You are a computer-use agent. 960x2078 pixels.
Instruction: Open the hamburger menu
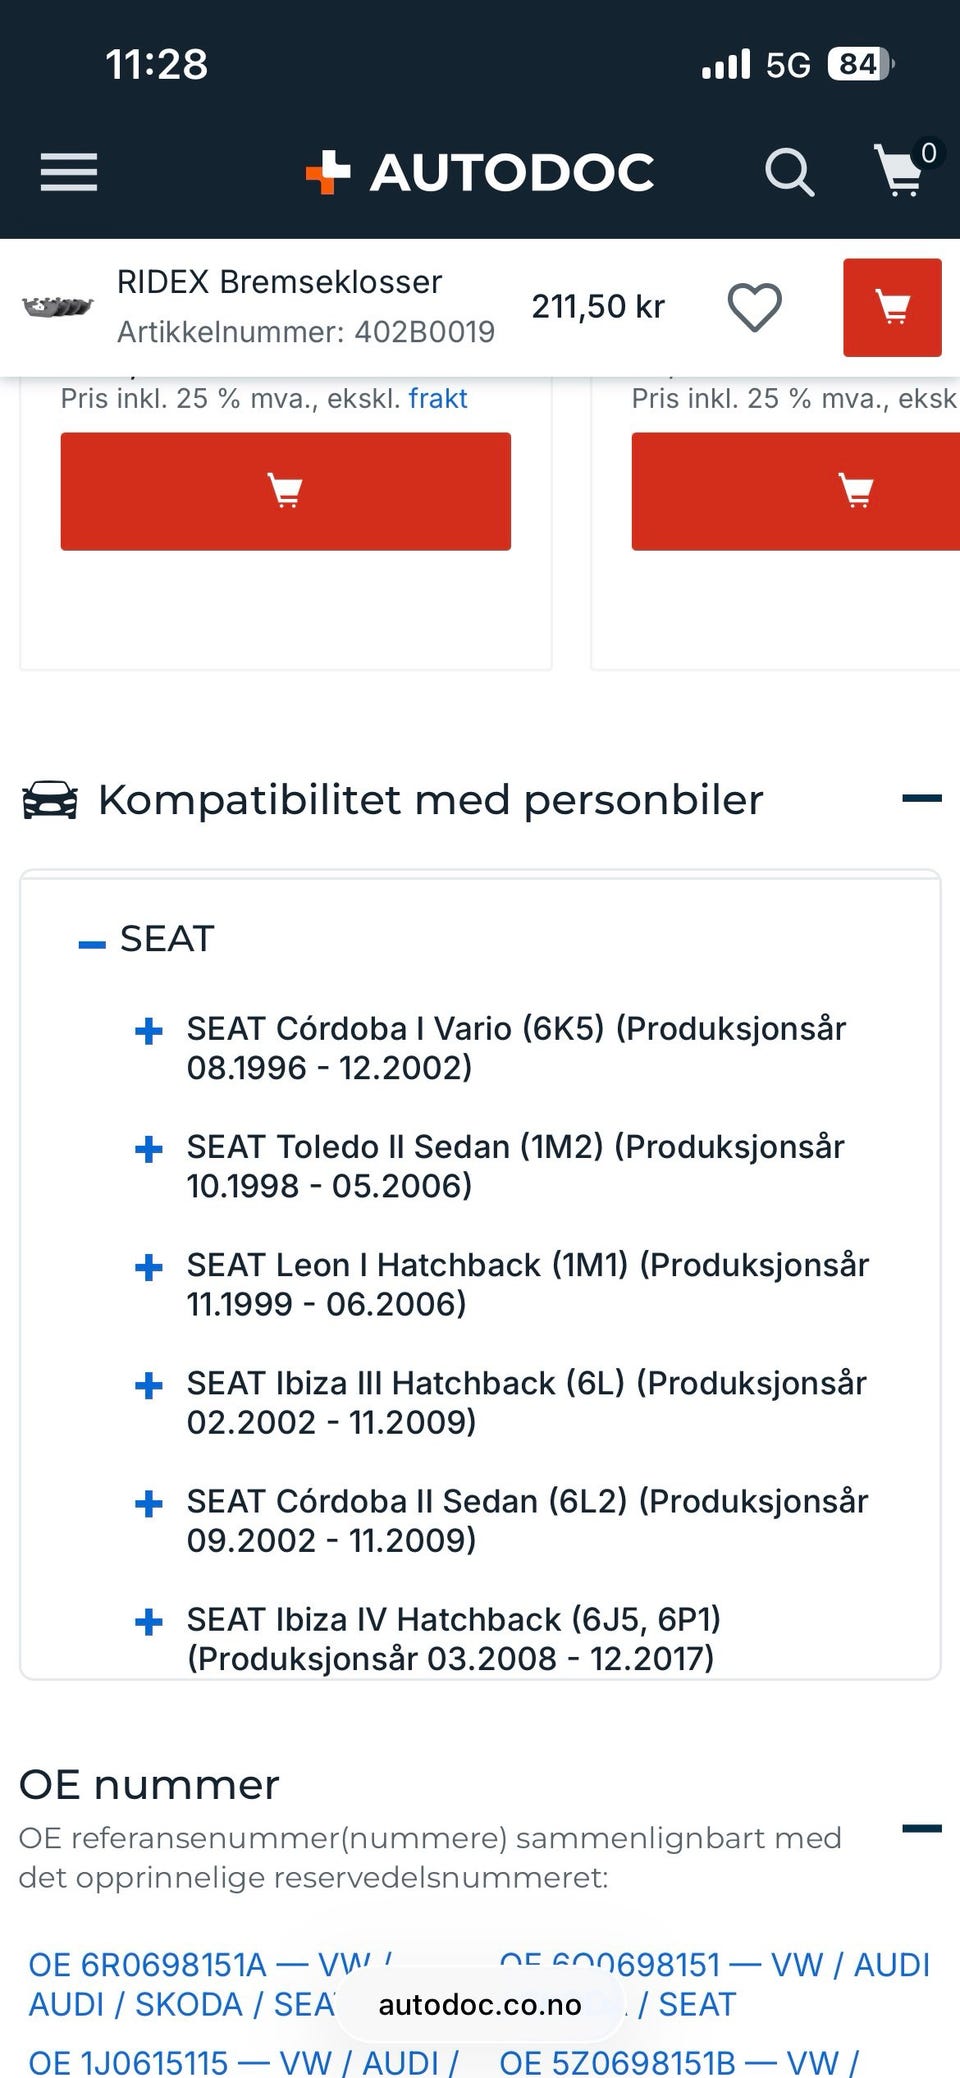pyautogui.click(x=68, y=172)
